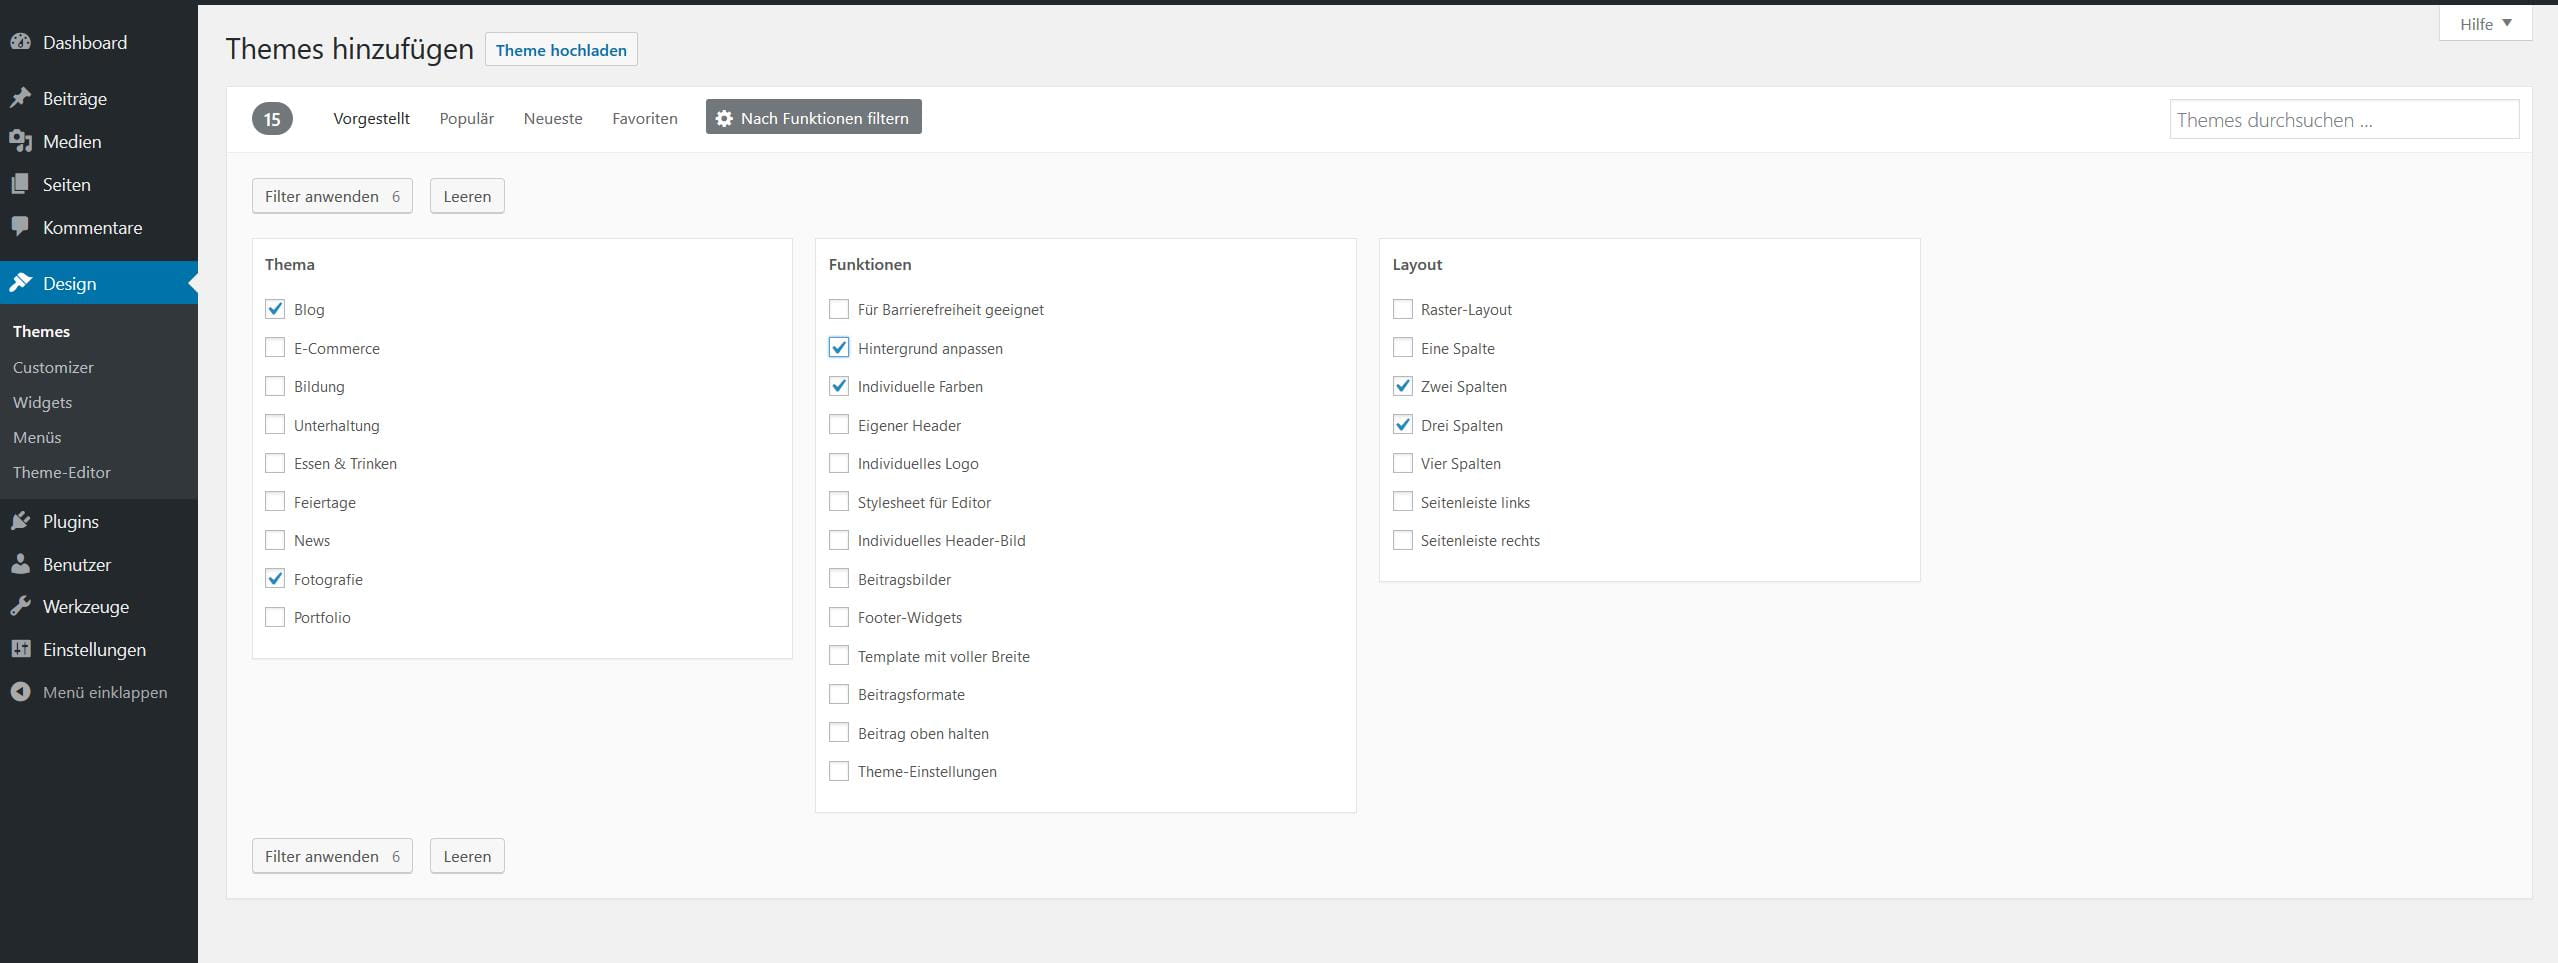Click the Werkzeuge wrench icon
2558x963 pixels.
tap(20, 606)
